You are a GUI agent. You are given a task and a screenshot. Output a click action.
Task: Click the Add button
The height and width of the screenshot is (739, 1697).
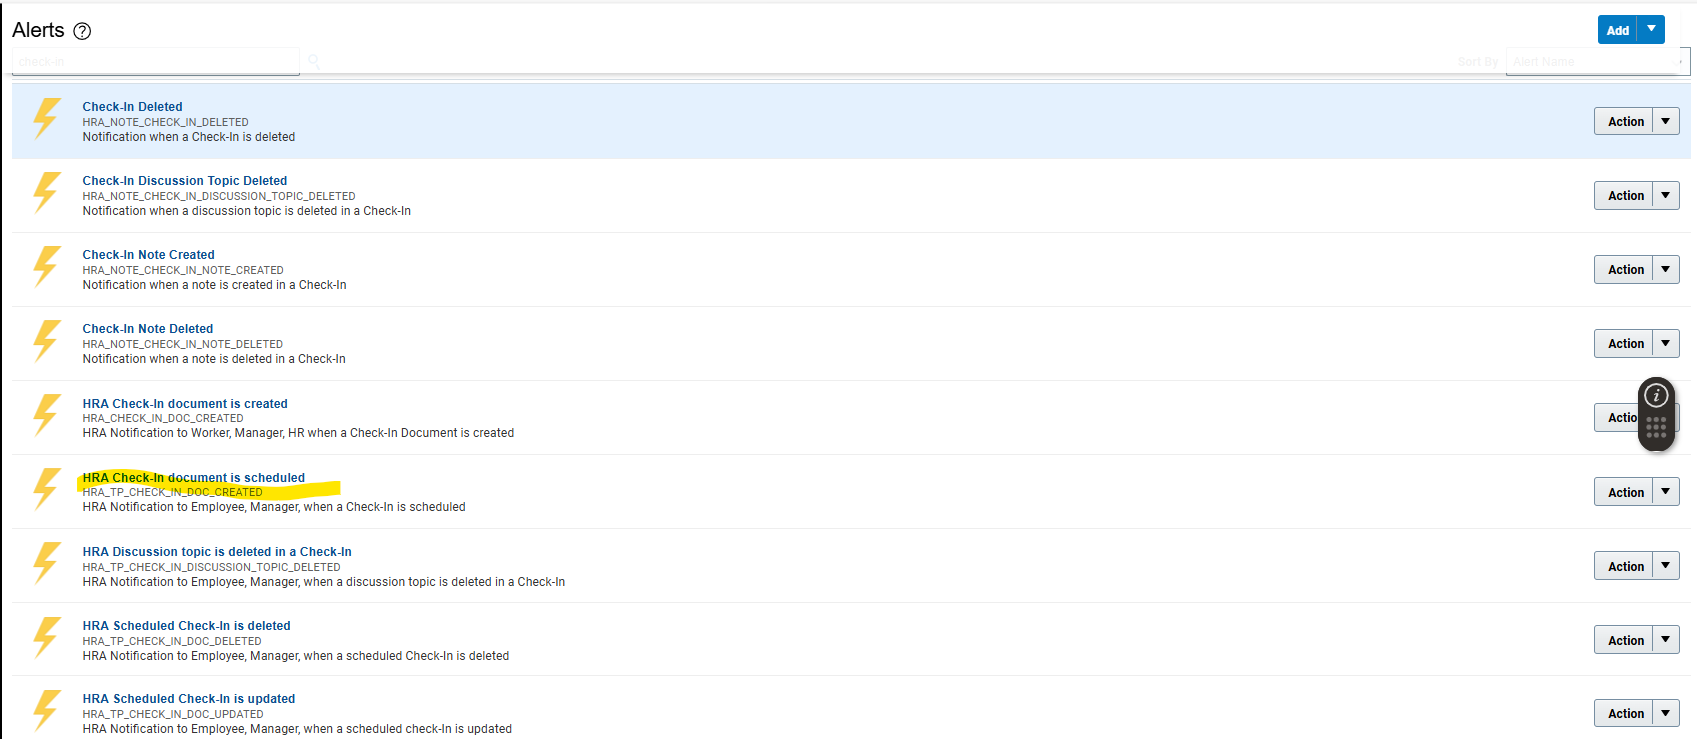pos(1618,30)
